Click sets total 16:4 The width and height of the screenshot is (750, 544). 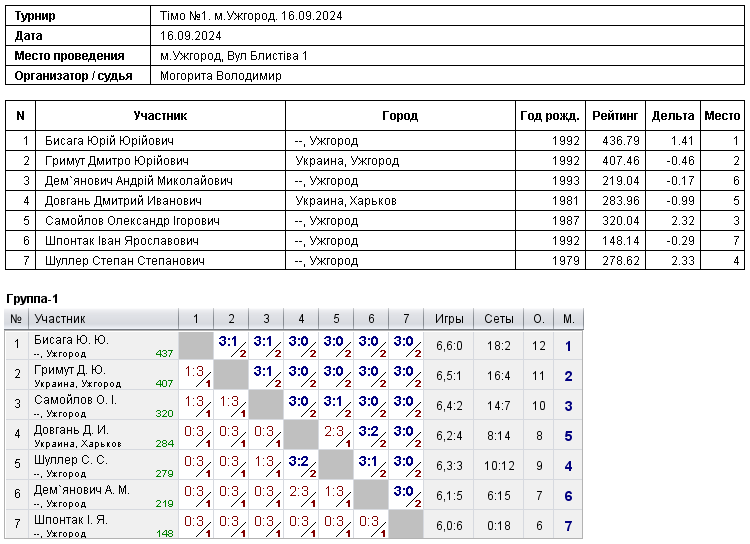(x=499, y=376)
